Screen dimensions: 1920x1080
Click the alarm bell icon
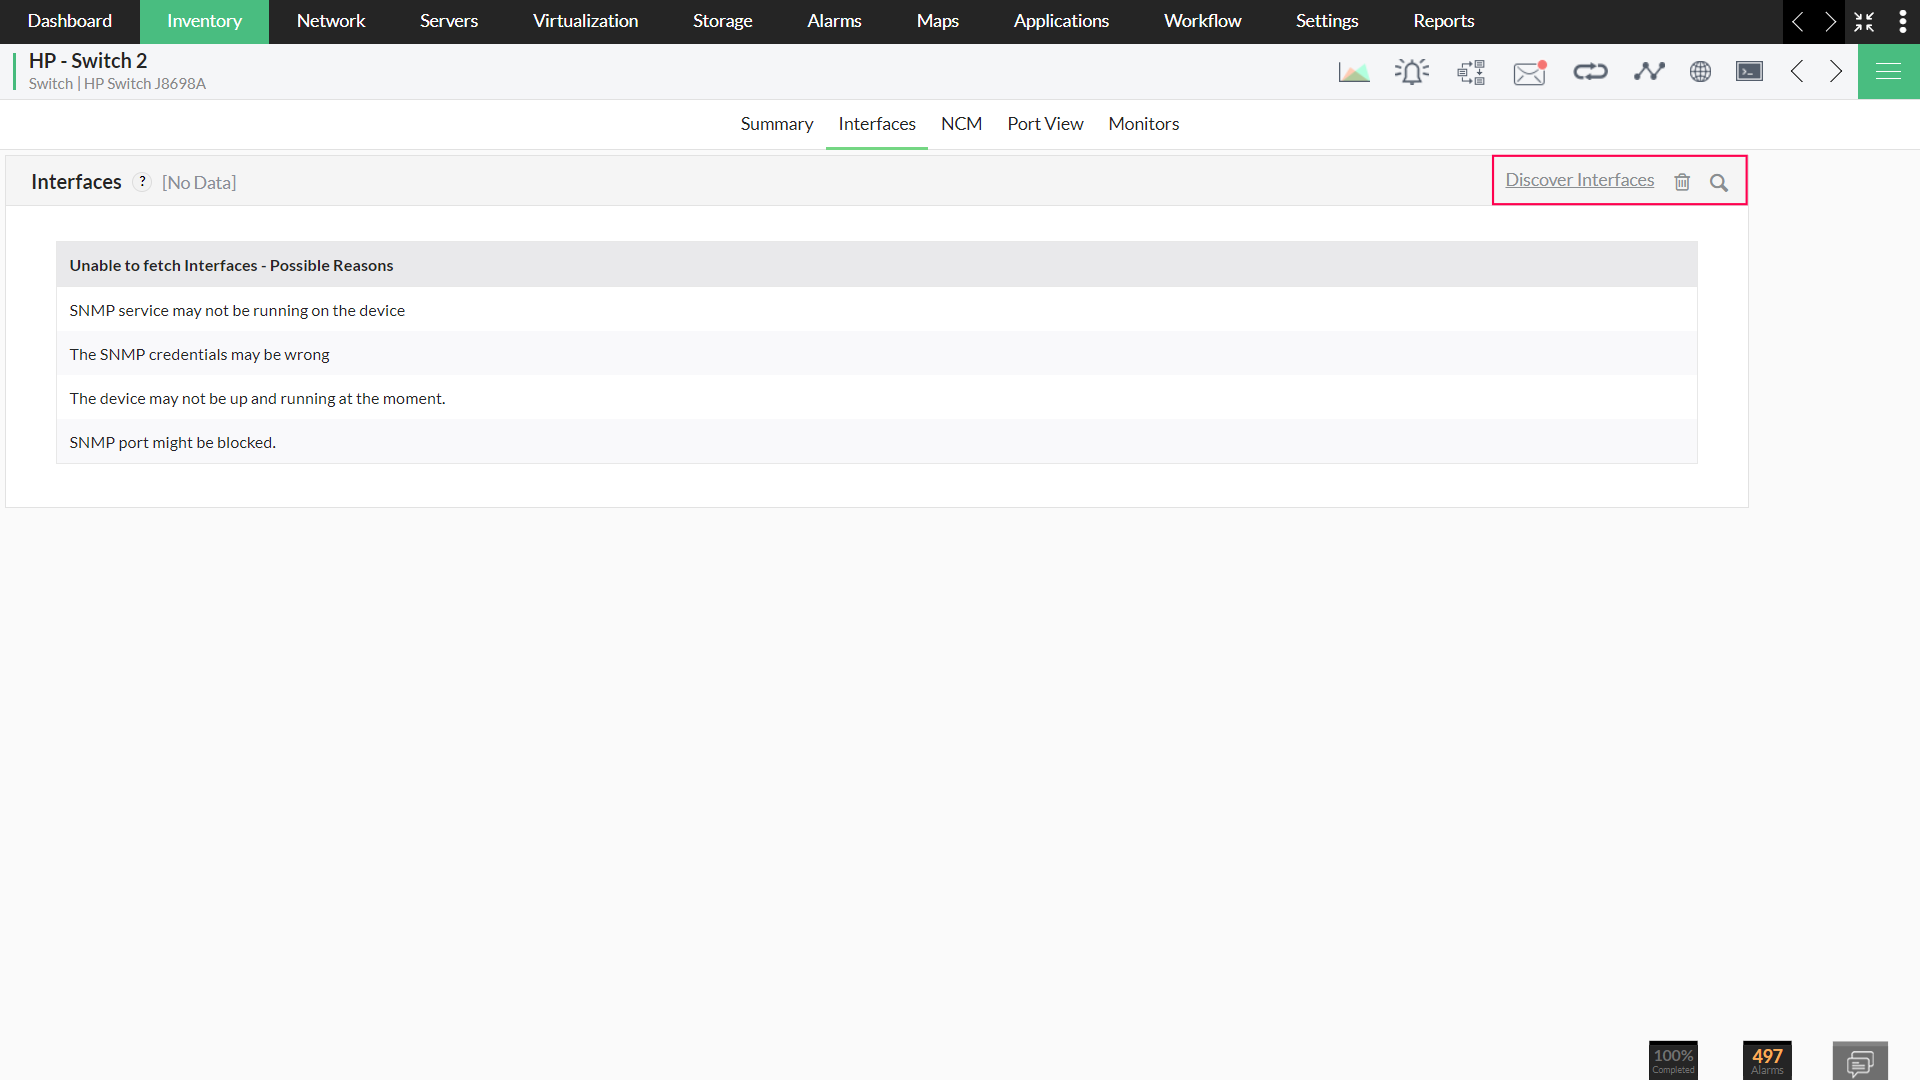tap(1412, 72)
